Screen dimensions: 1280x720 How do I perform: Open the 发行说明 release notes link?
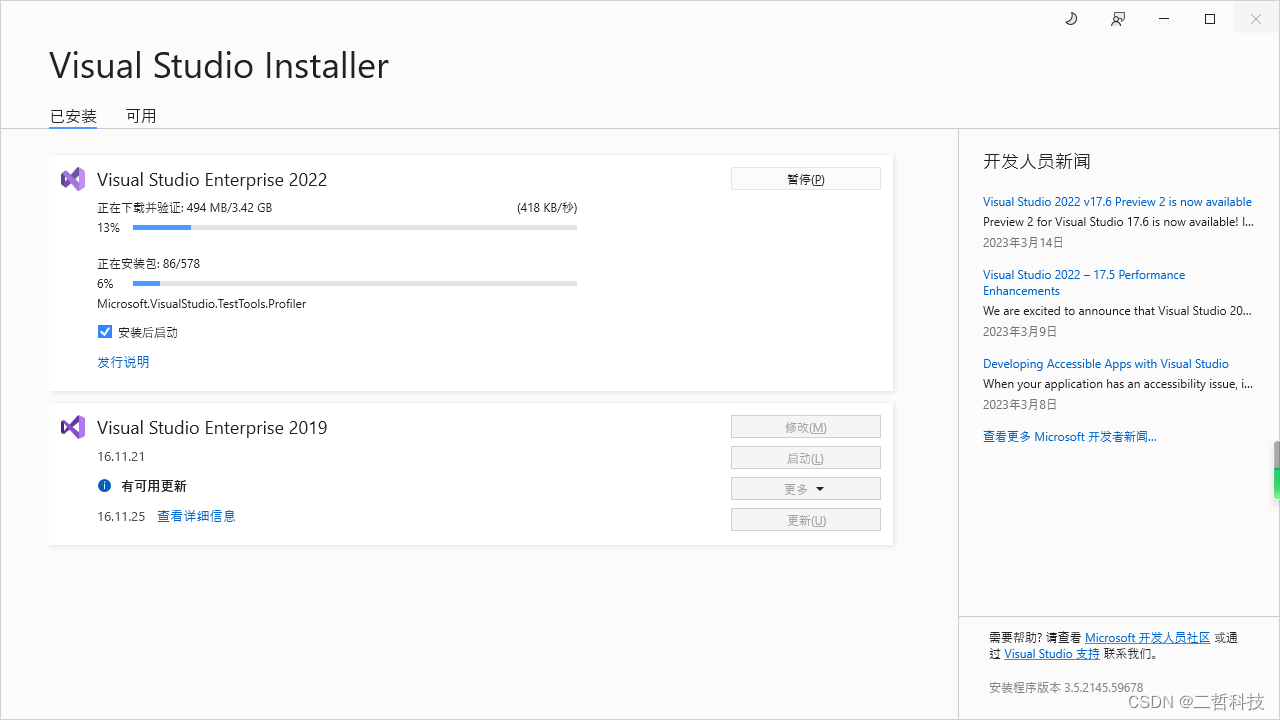click(x=123, y=362)
